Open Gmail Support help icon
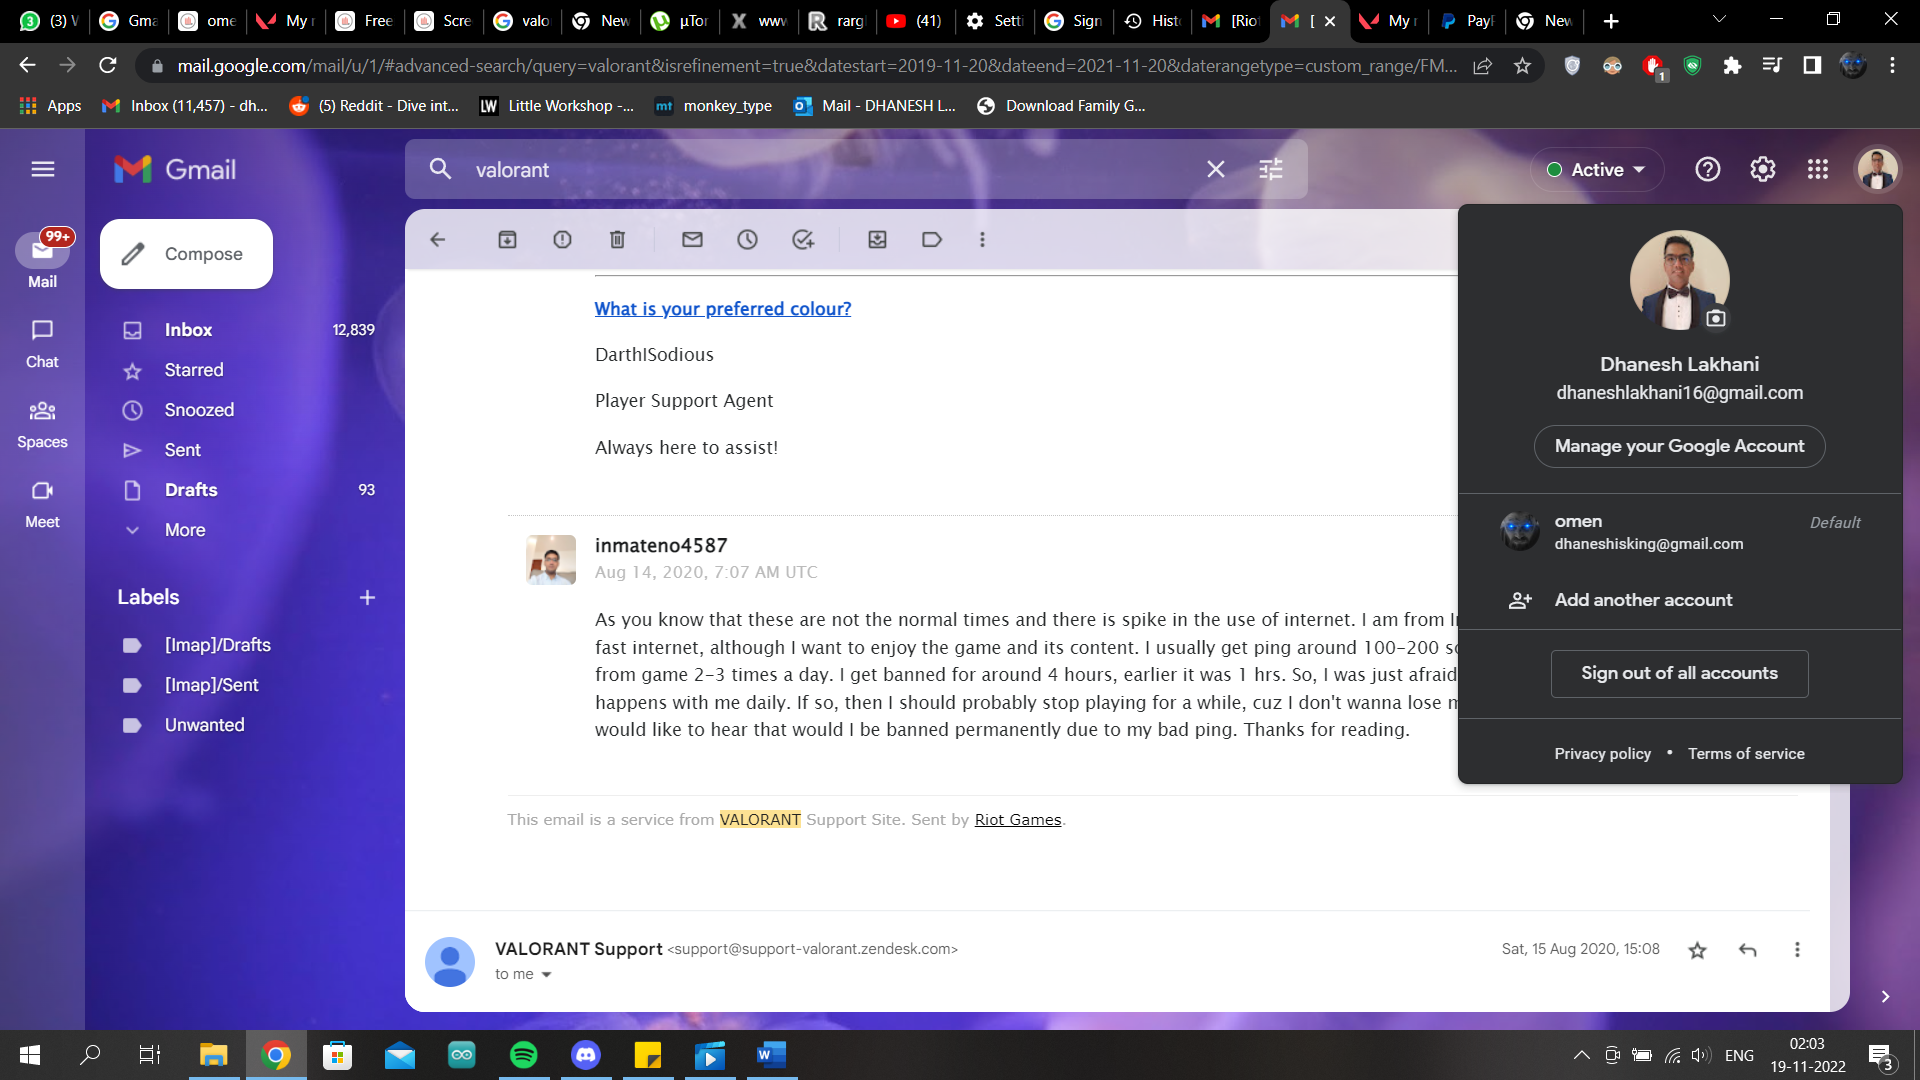1920x1080 pixels. pyautogui.click(x=1708, y=170)
